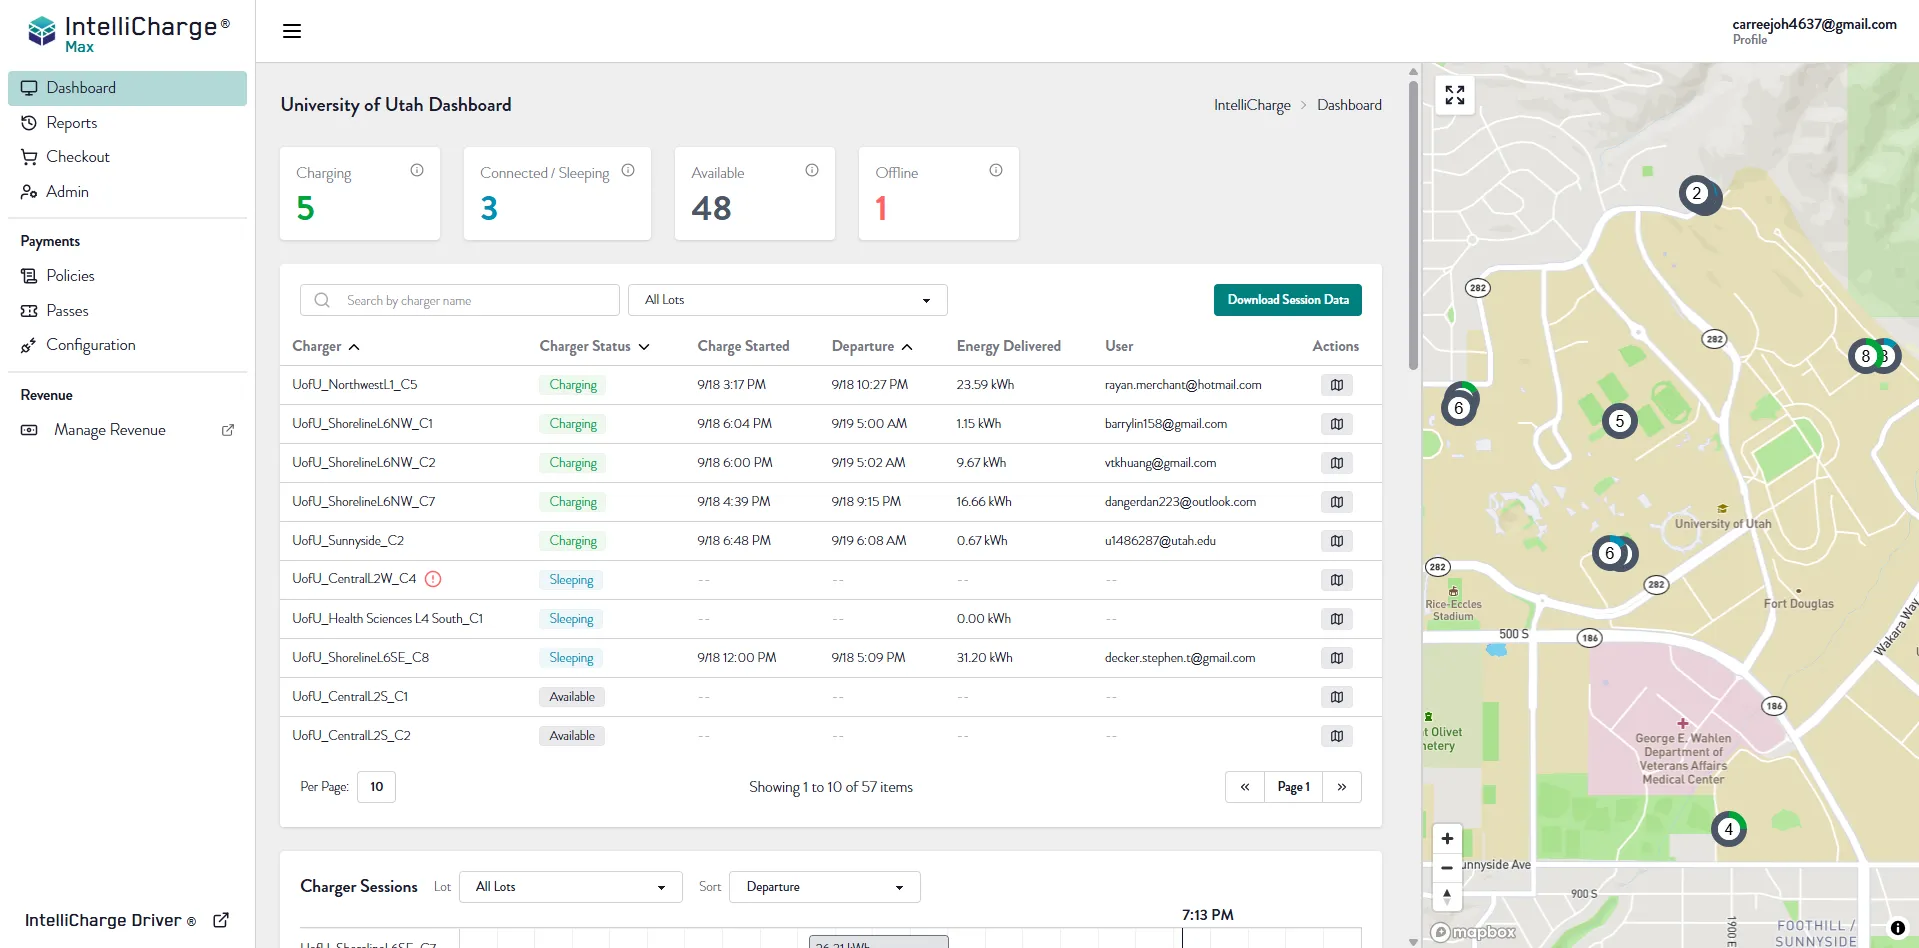Open the Sort by Departure dropdown

click(x=825, y=887)
